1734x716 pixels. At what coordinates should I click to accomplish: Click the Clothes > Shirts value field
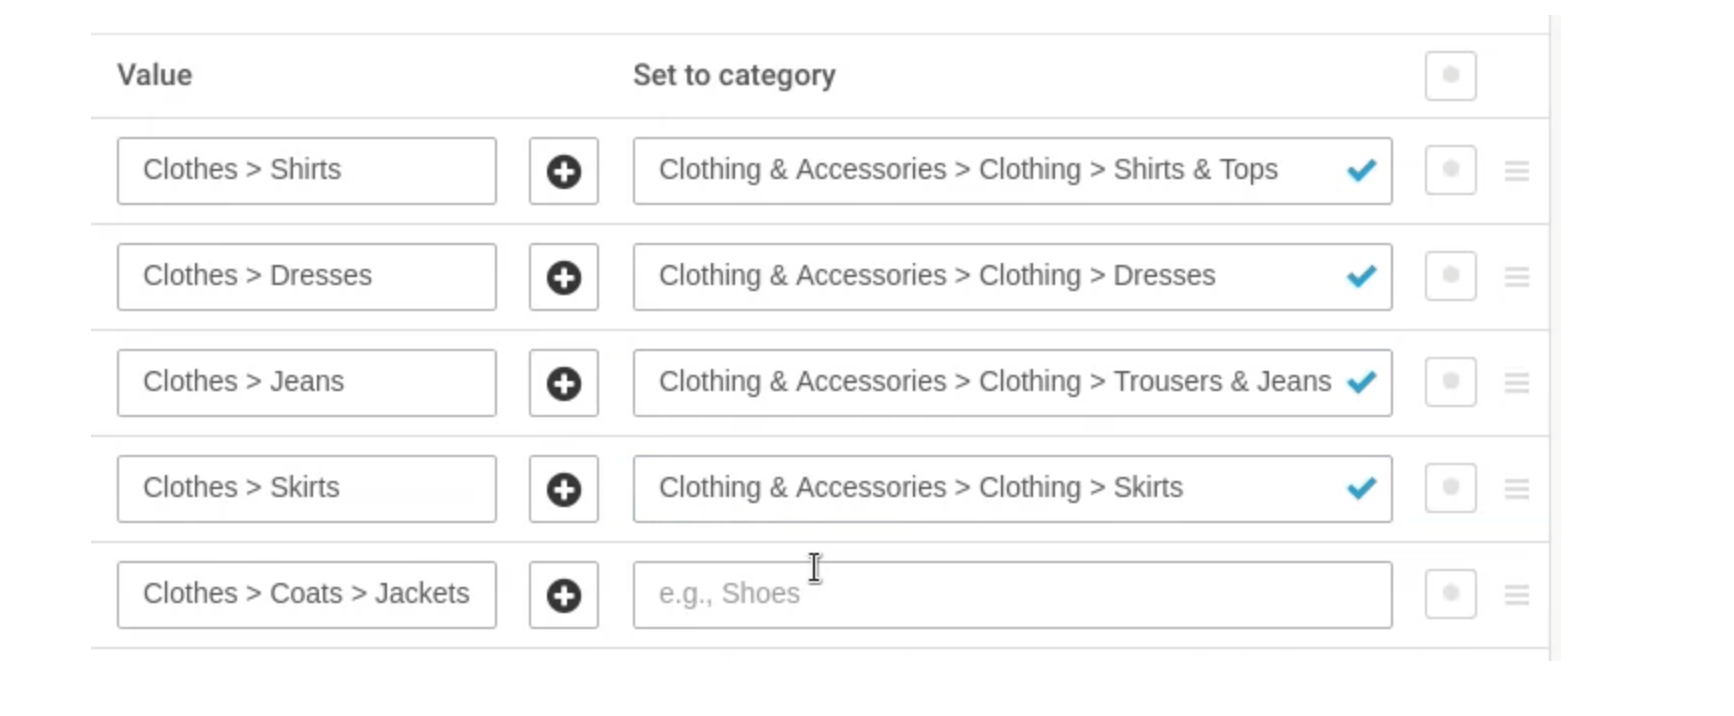(305, 171)
